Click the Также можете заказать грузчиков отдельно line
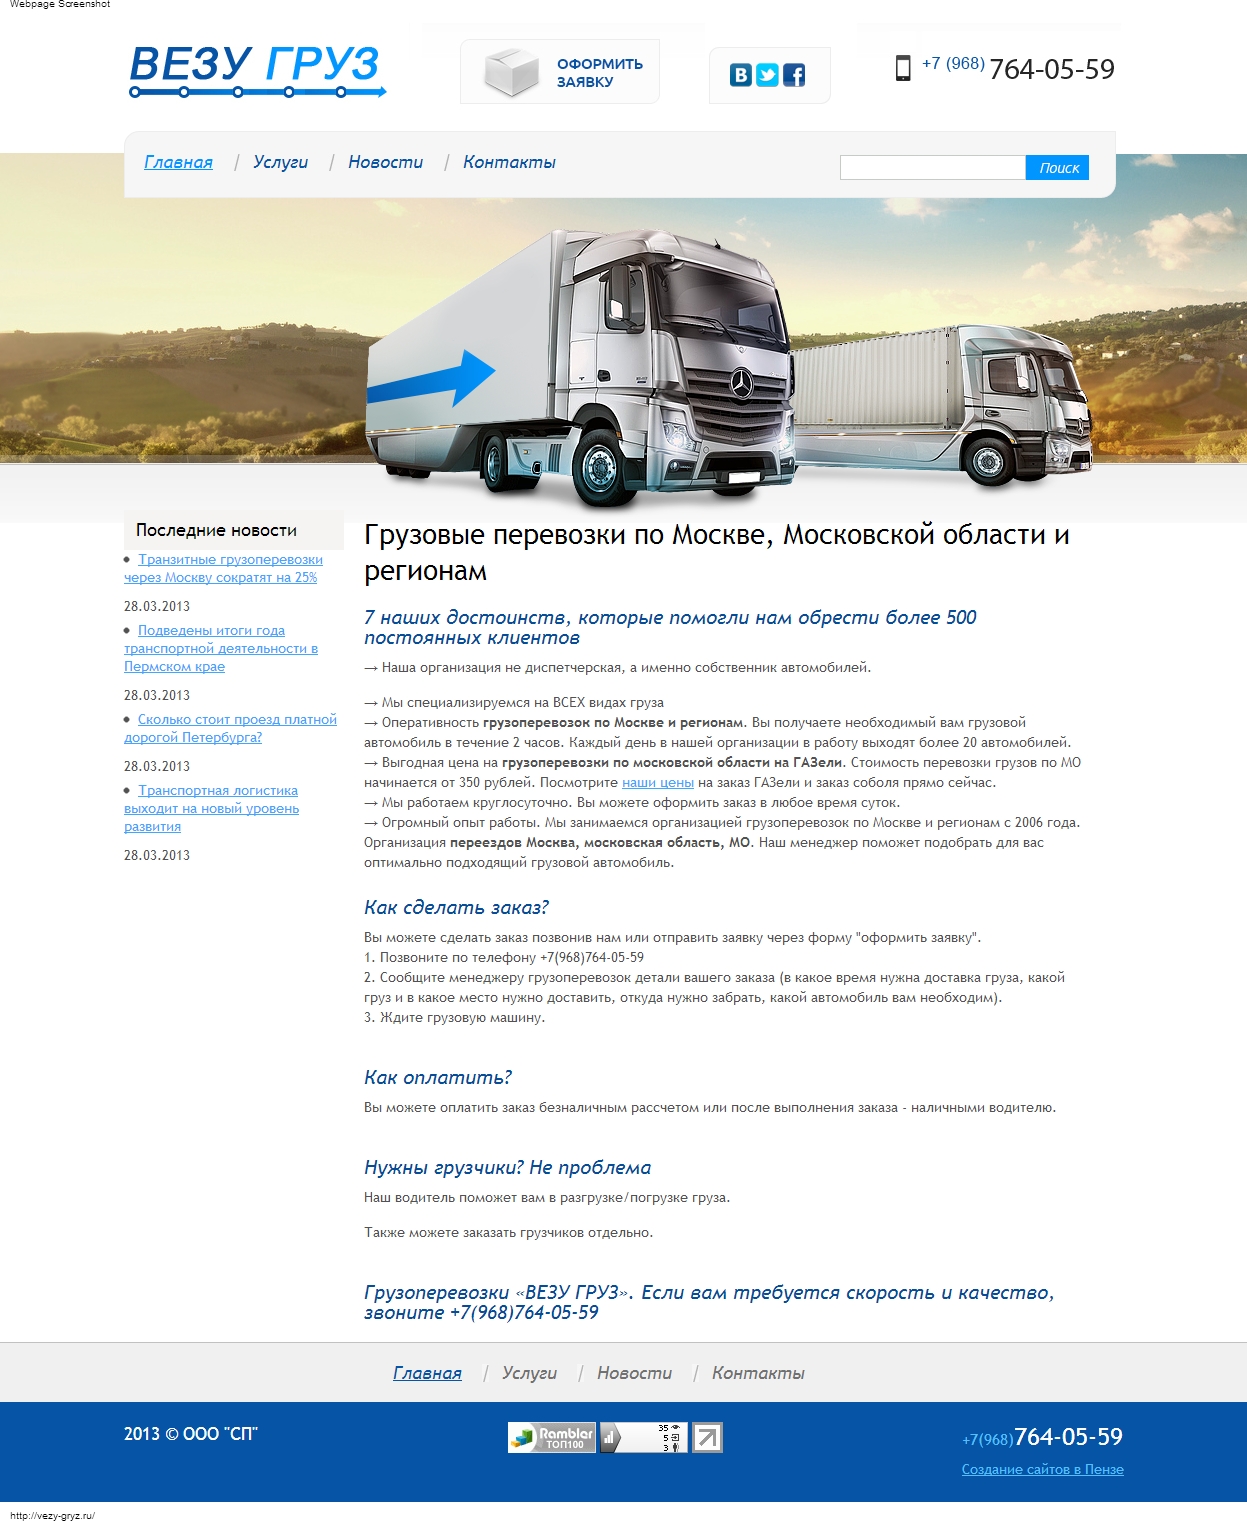This screenshot has width=1247, height=1522. pos(508,1233)
